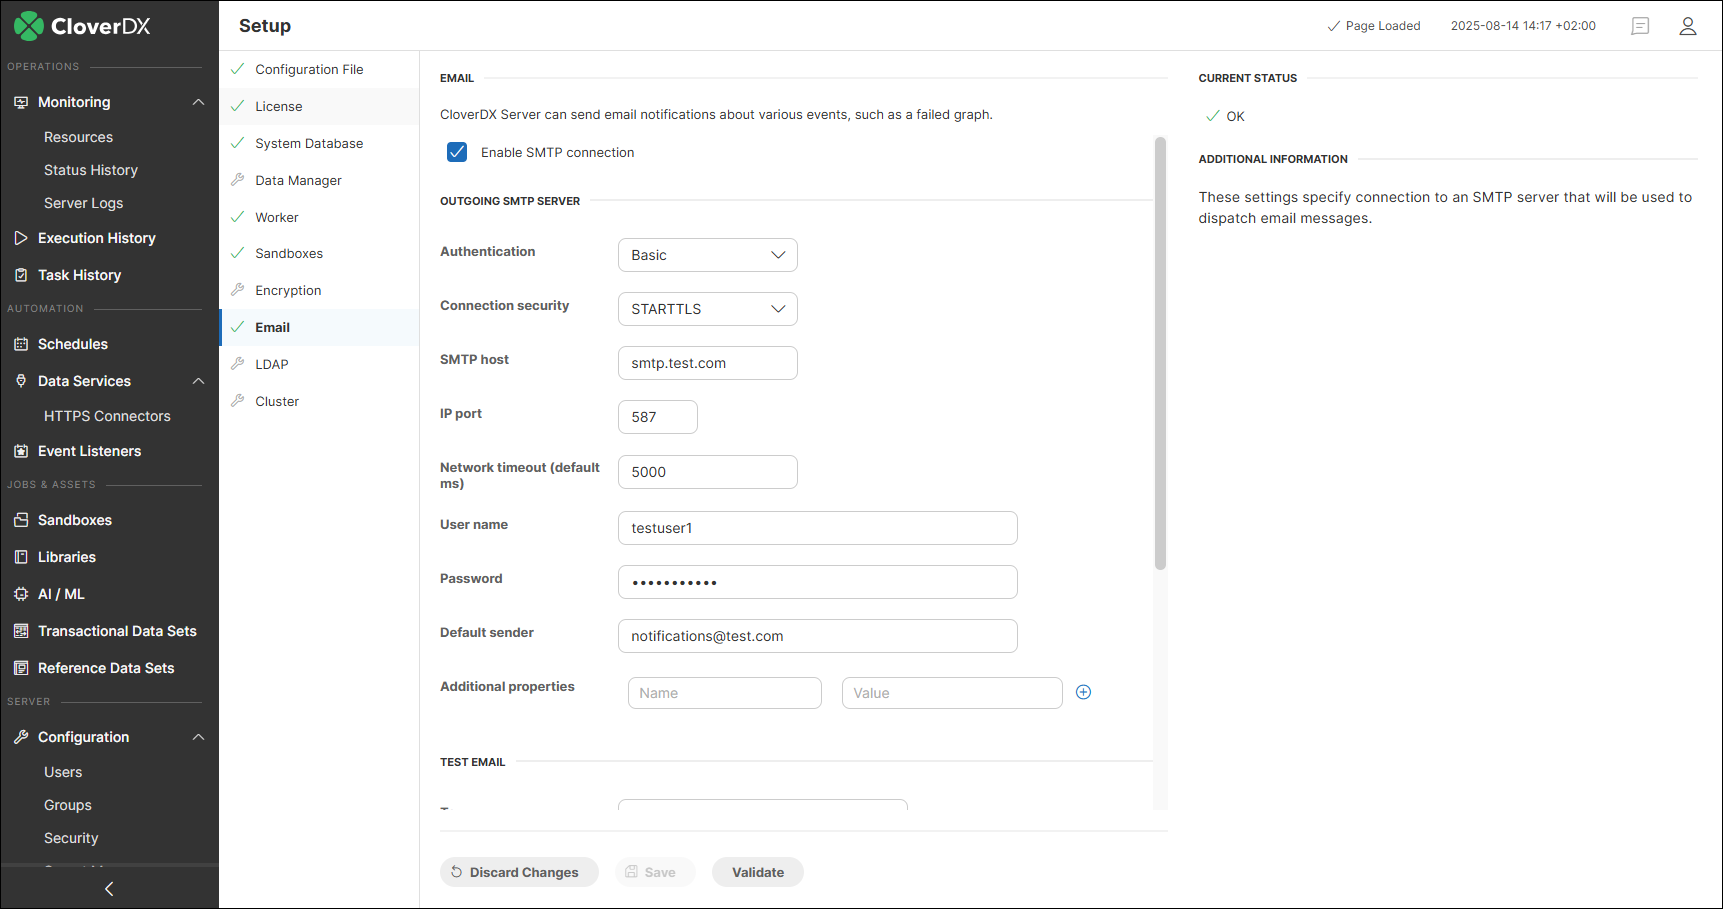Collapse the Data Services section chevron
The image size is (1723, 909).
(x=198, y=381)
